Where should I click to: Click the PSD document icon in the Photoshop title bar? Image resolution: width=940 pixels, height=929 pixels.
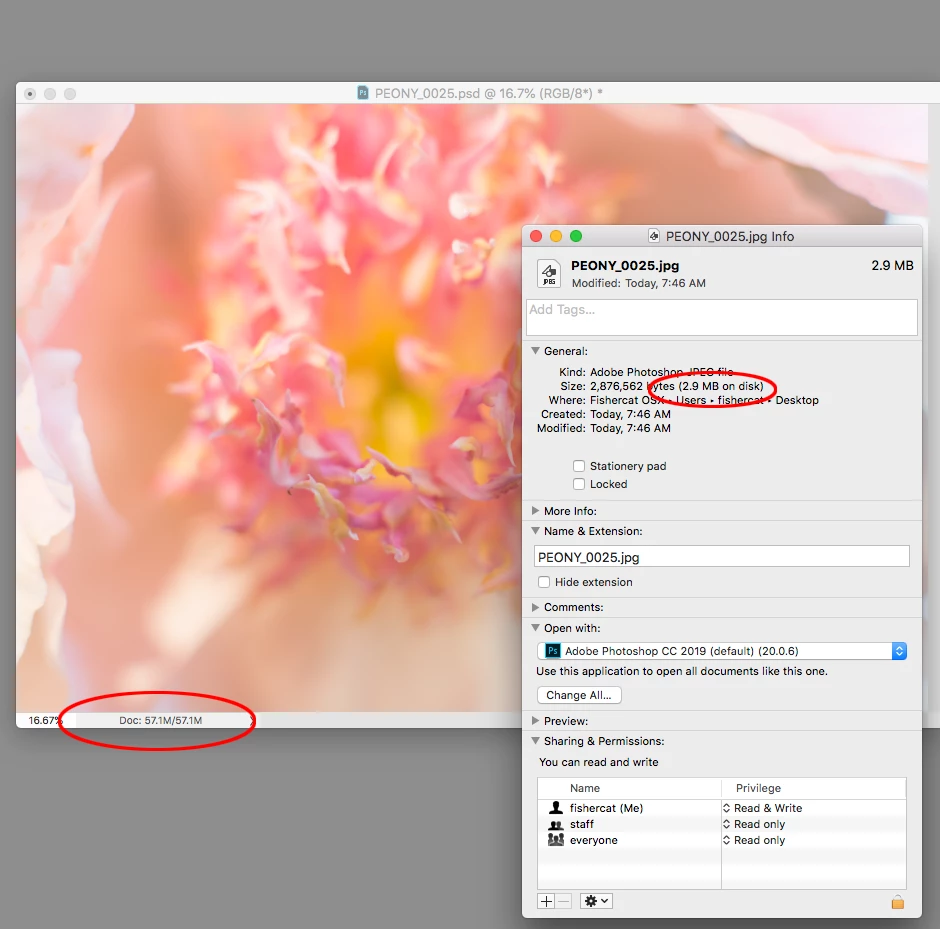tap(363, 93)
